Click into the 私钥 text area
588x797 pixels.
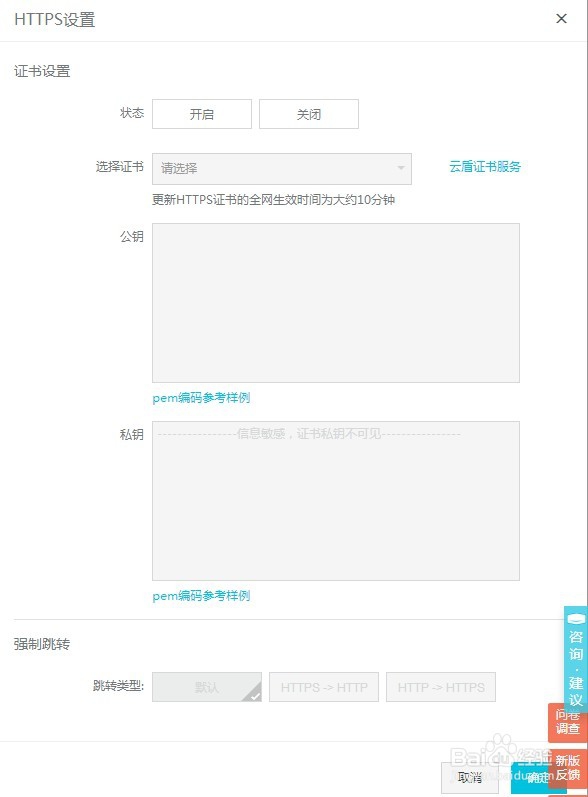pos(335,501)
